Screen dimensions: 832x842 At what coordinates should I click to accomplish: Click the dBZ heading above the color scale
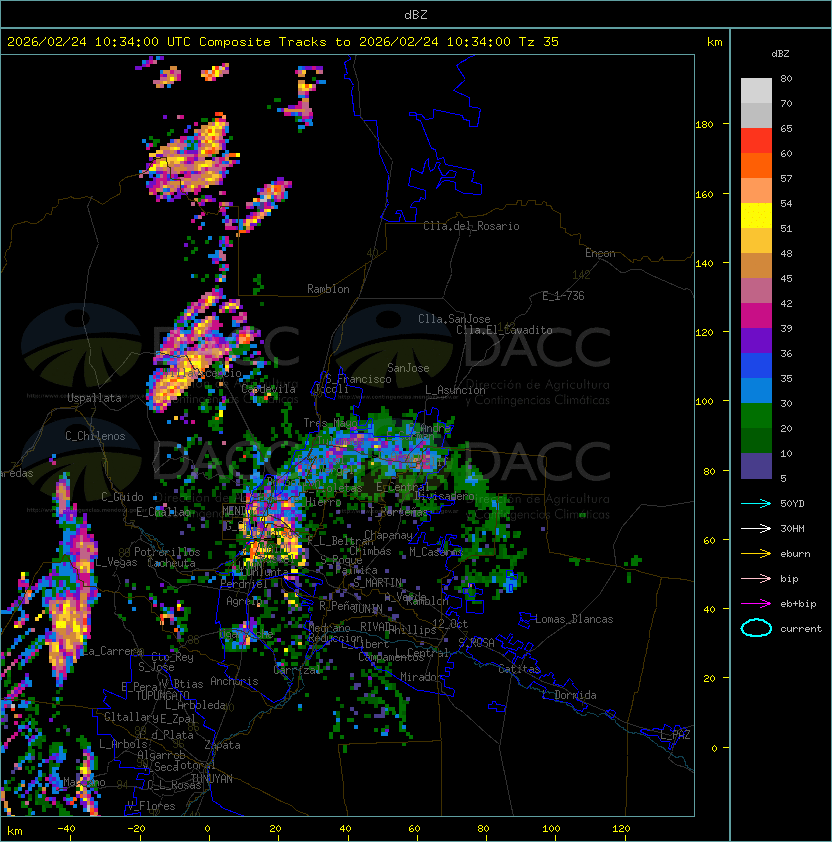pyautogui.click(x=780, y=54)
